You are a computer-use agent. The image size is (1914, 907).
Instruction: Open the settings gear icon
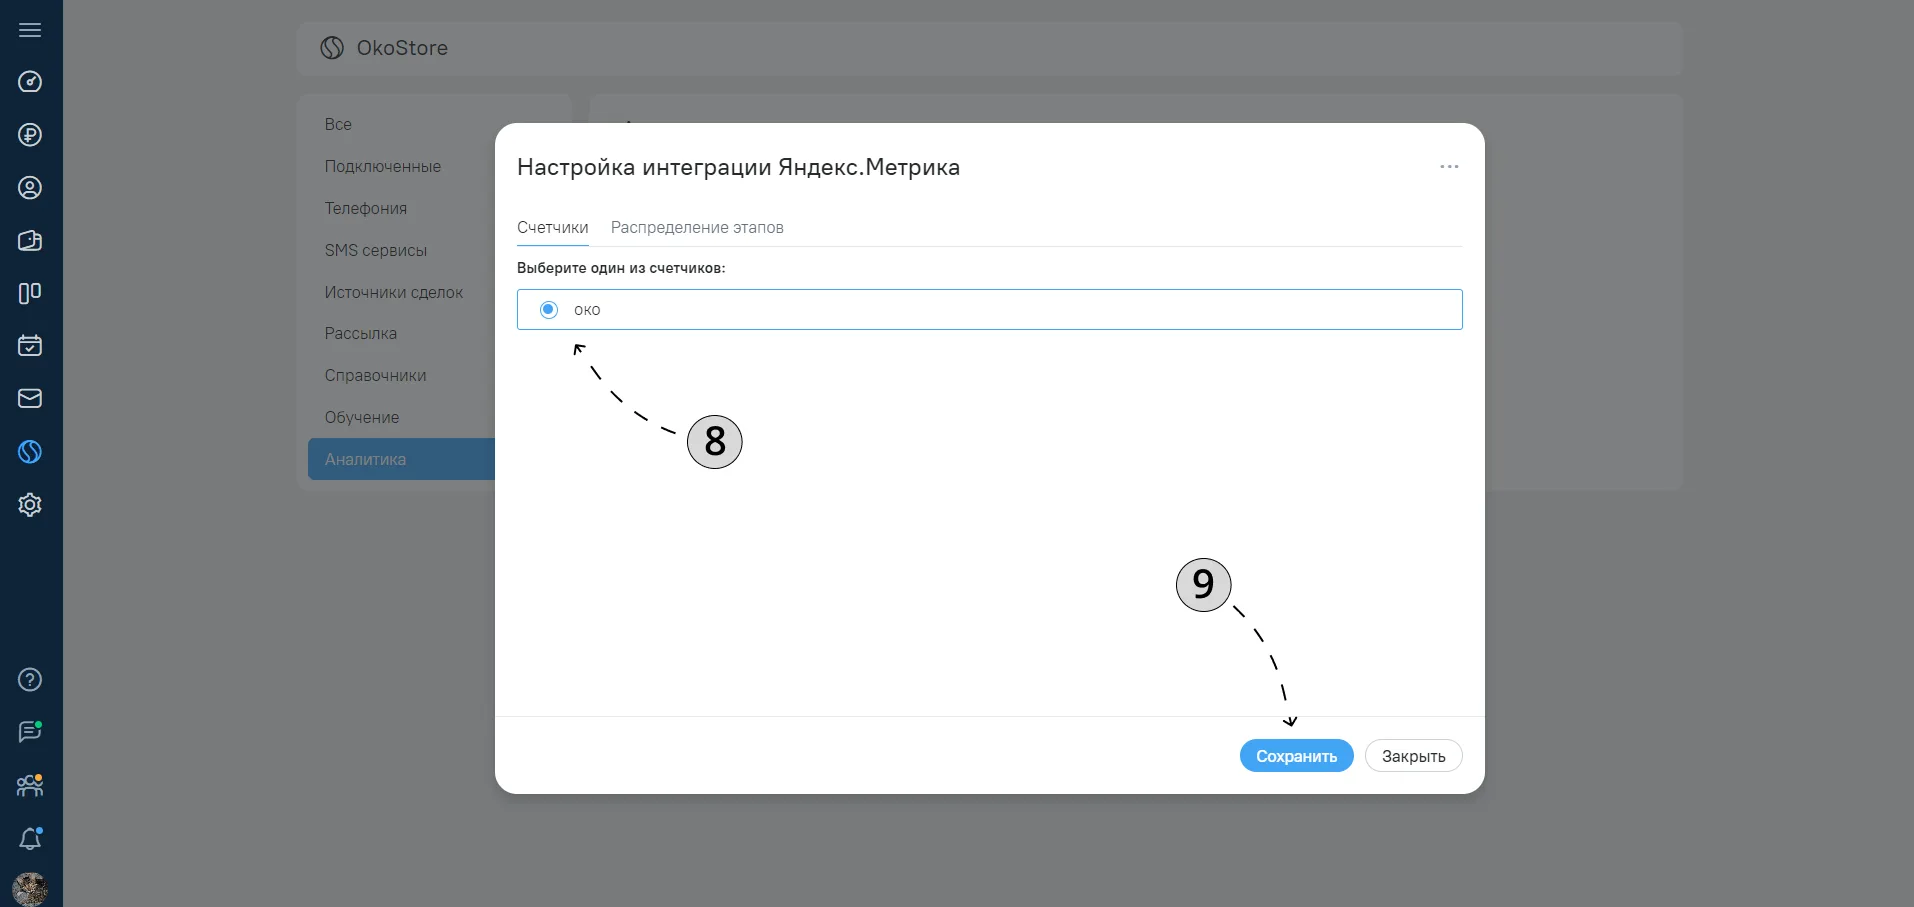[x=30, y=505]
